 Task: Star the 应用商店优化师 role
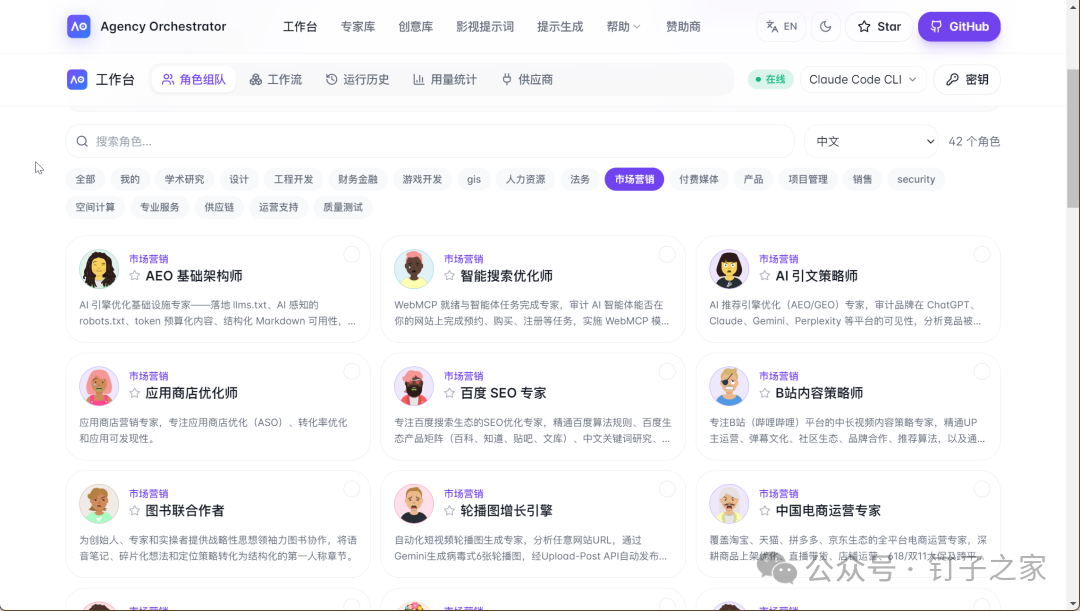(x=134, y=393)
